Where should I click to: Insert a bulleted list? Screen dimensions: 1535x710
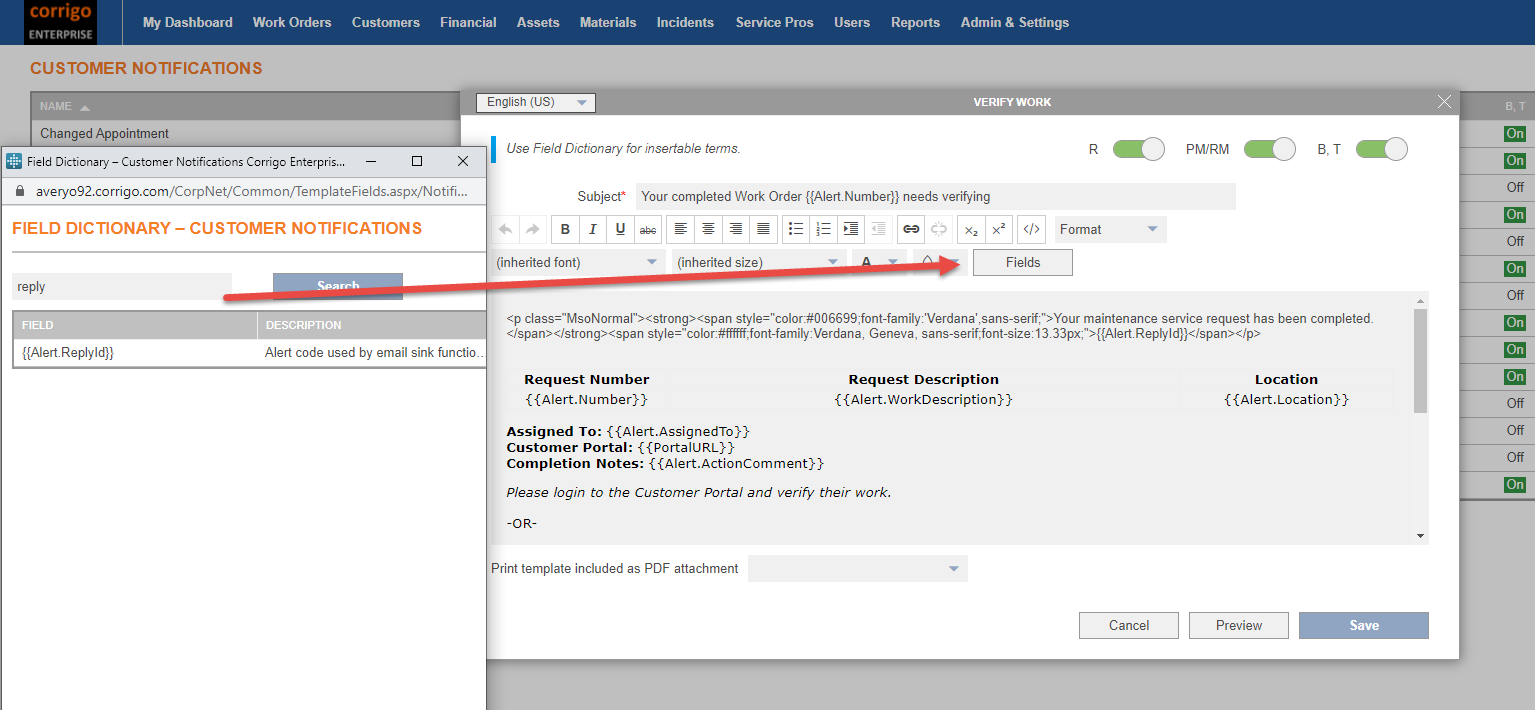pyautogui.click(x=795, y=229)
